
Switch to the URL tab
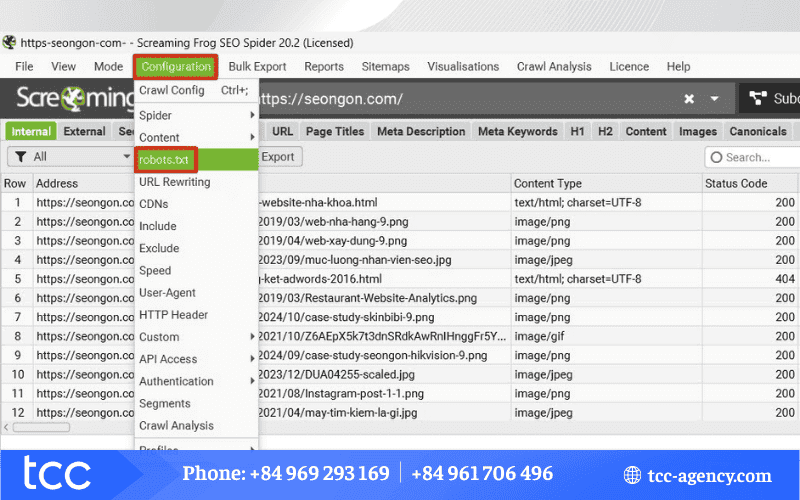pos(282,131)
